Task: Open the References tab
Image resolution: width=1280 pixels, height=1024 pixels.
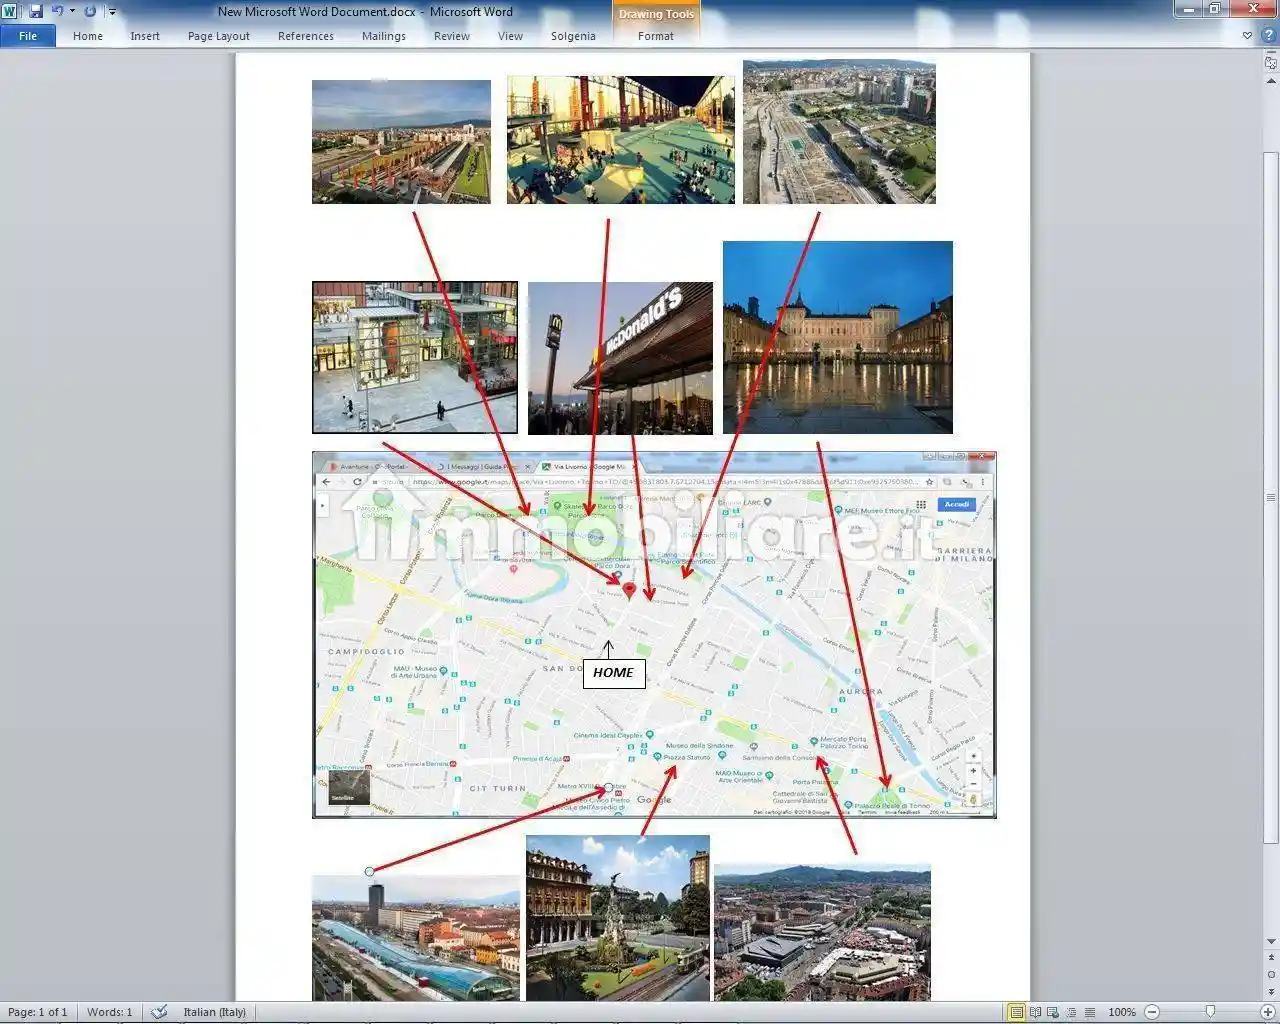Action: point(306,36)
